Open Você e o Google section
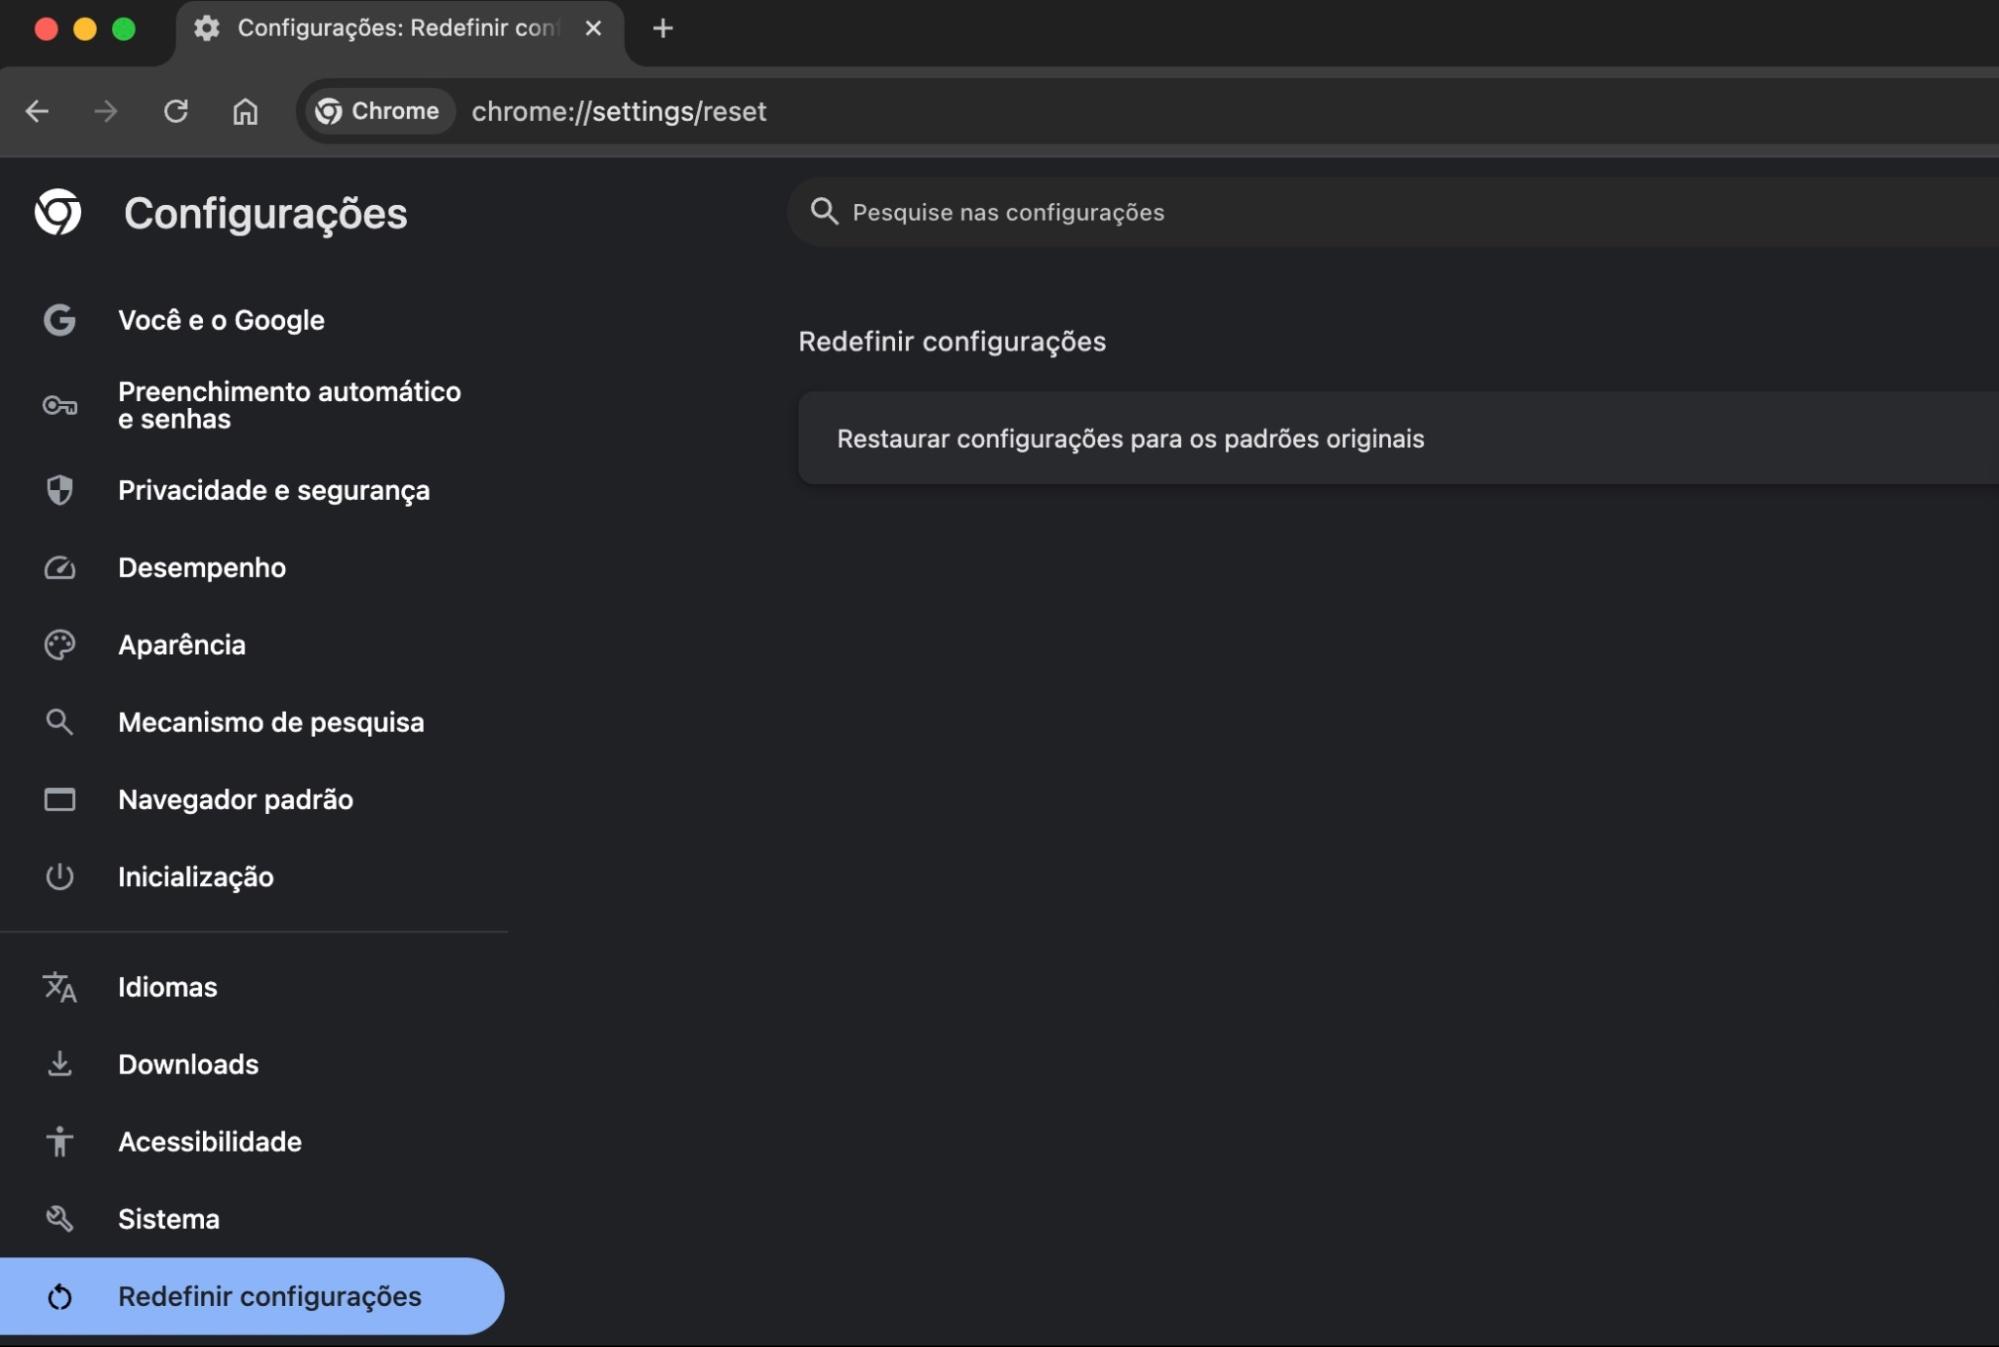Screen dimensions: 1999x1347 point(221,320)
